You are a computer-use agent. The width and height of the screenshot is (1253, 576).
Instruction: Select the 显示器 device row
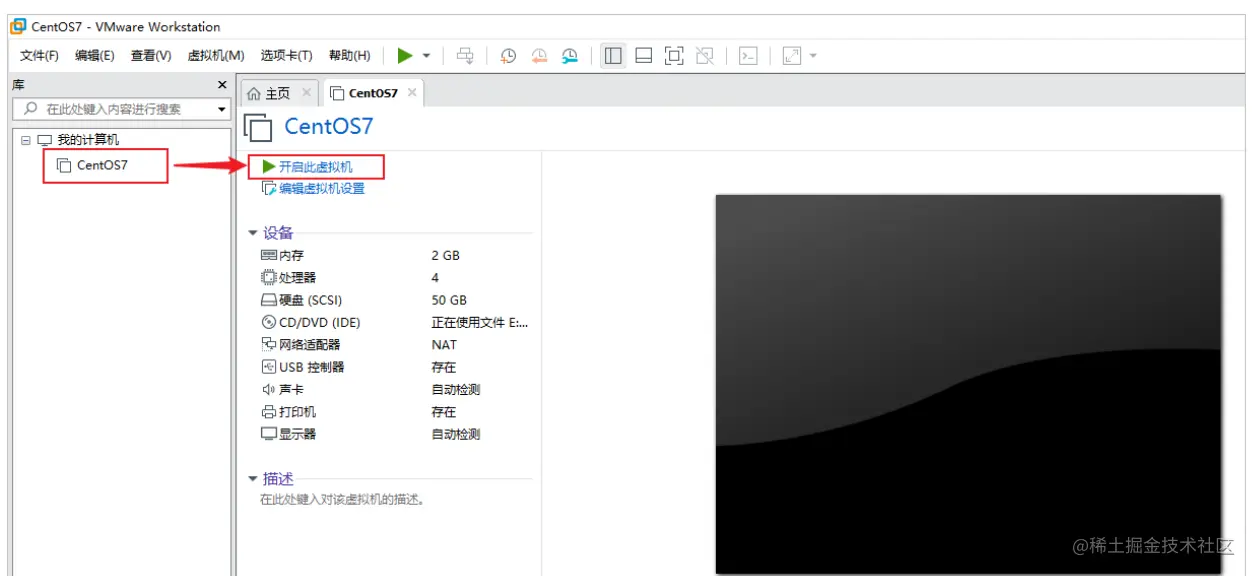(x=395, y=434)
